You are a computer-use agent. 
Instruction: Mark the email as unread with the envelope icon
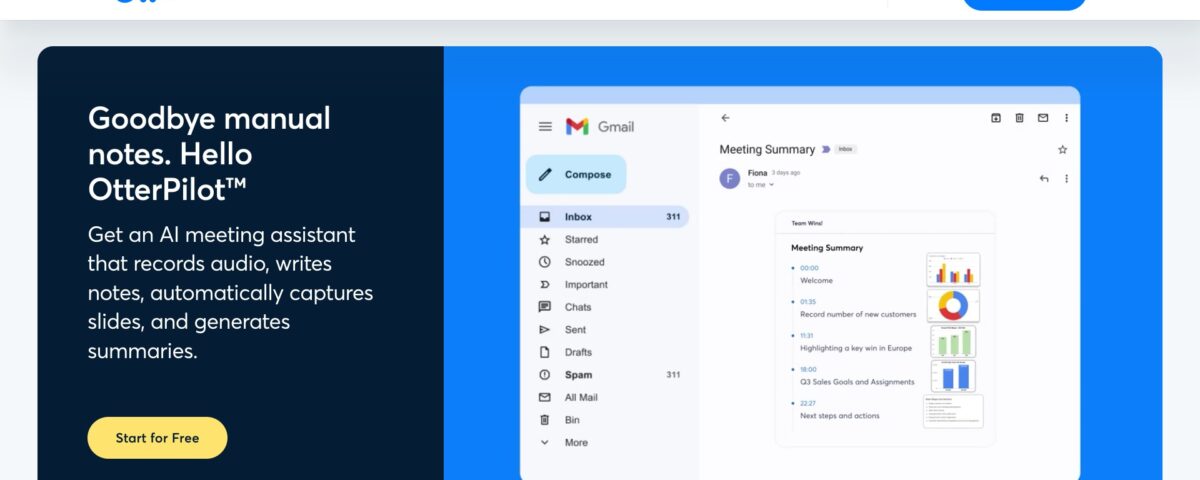[1043, 118]
